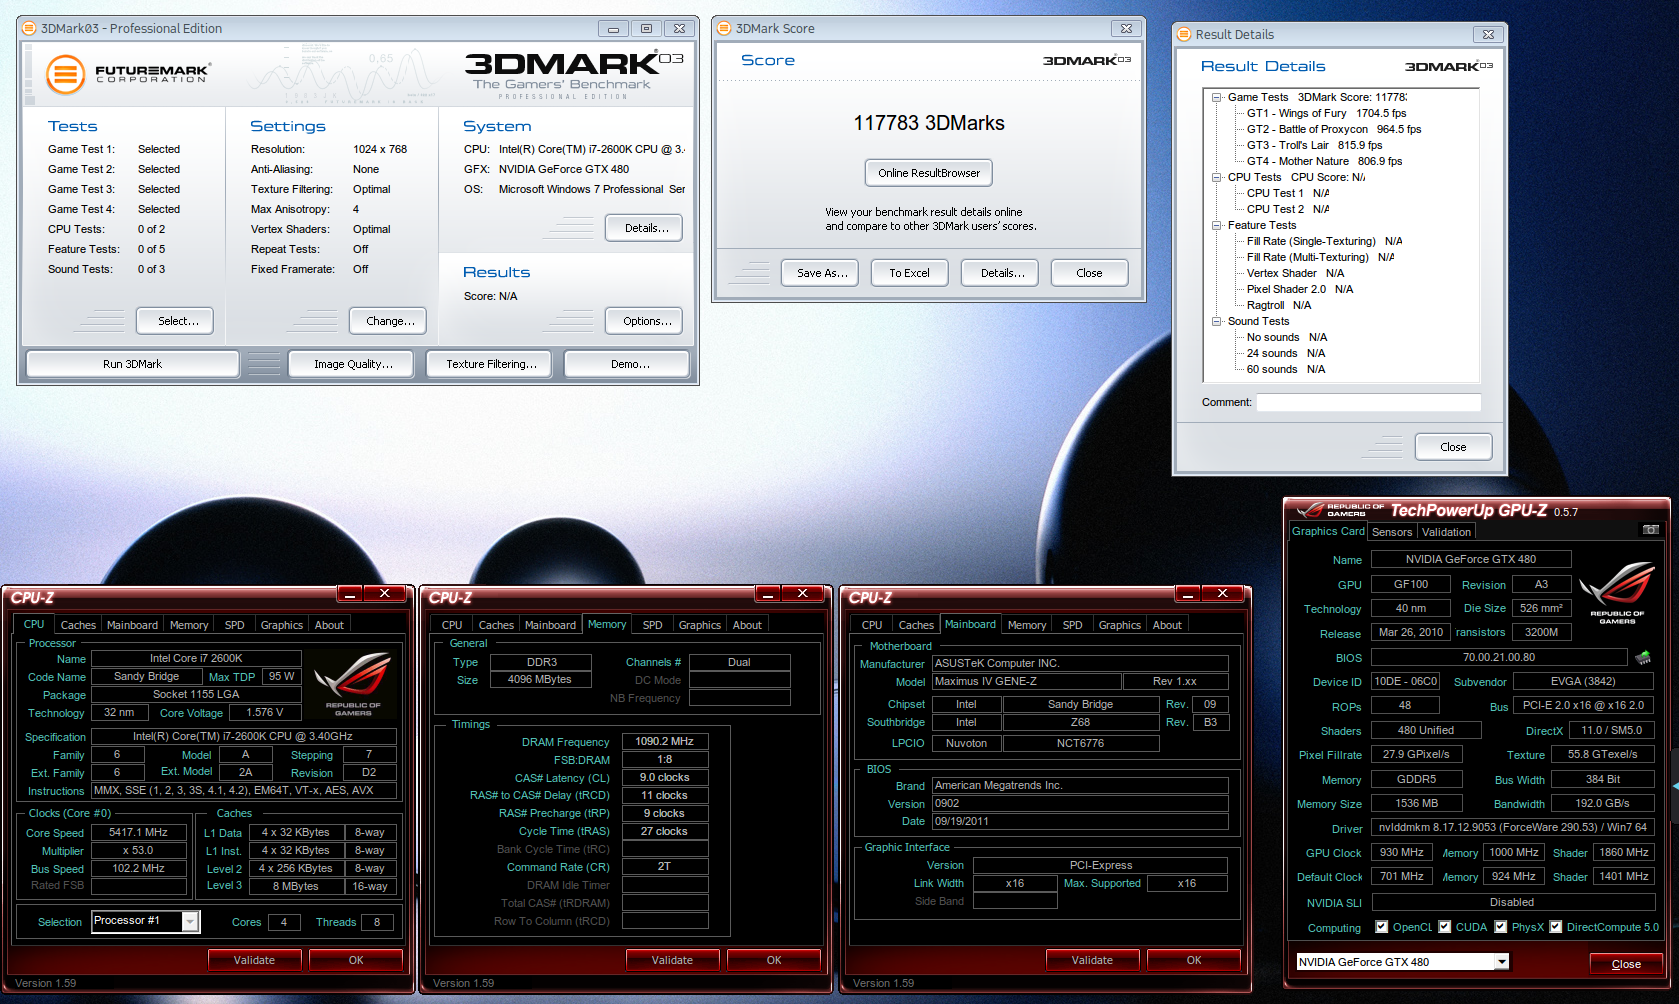Close the CPU-Z Memory window with X
Screen dimensions: 1679x1004
(x=803, y=594)
